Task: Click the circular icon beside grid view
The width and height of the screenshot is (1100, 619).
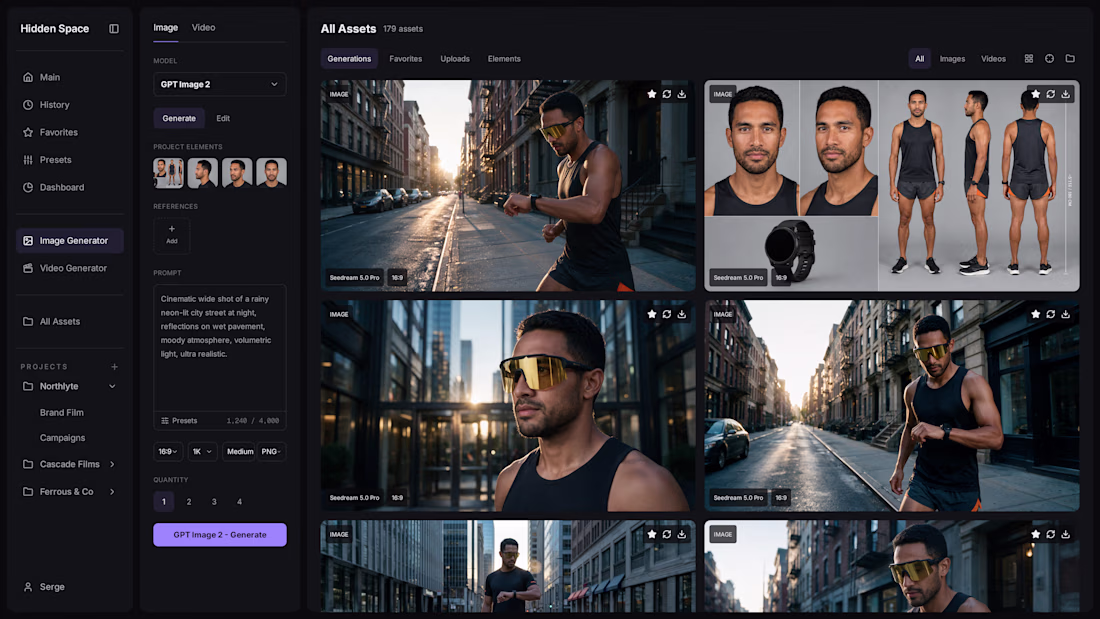Action: pos(1049,59)
